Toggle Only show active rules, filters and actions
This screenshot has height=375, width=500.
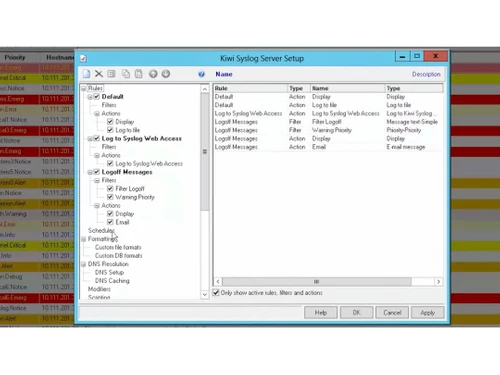216,293
